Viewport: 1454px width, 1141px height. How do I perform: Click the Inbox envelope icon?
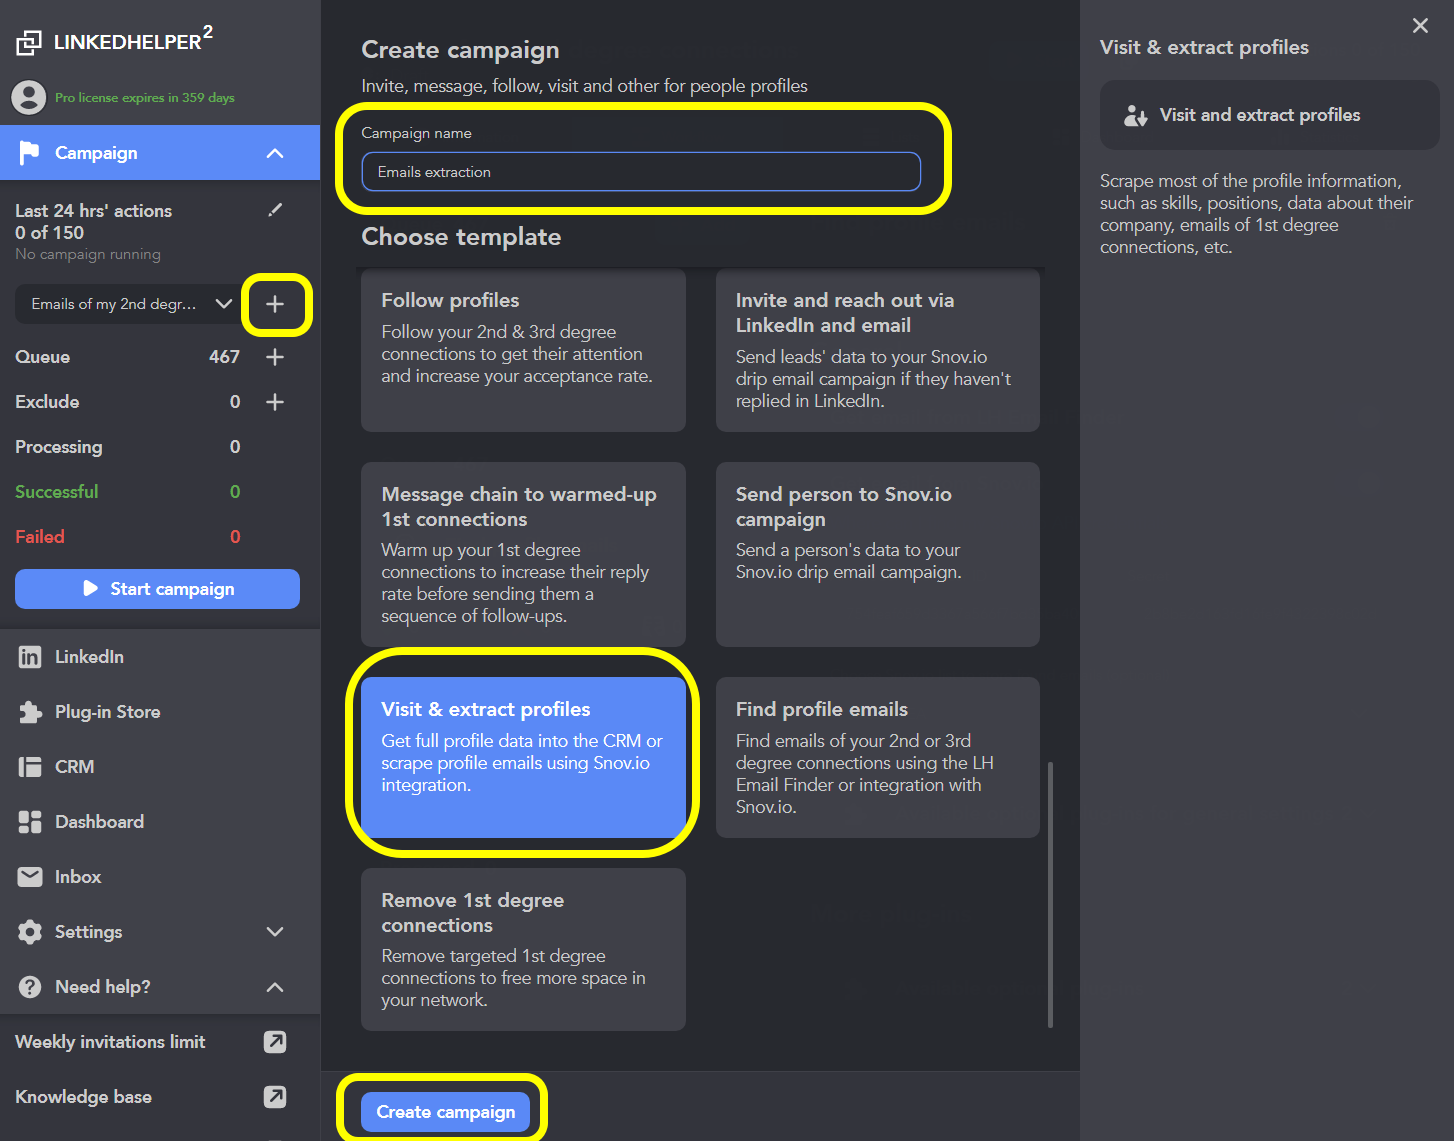(30, 877)
